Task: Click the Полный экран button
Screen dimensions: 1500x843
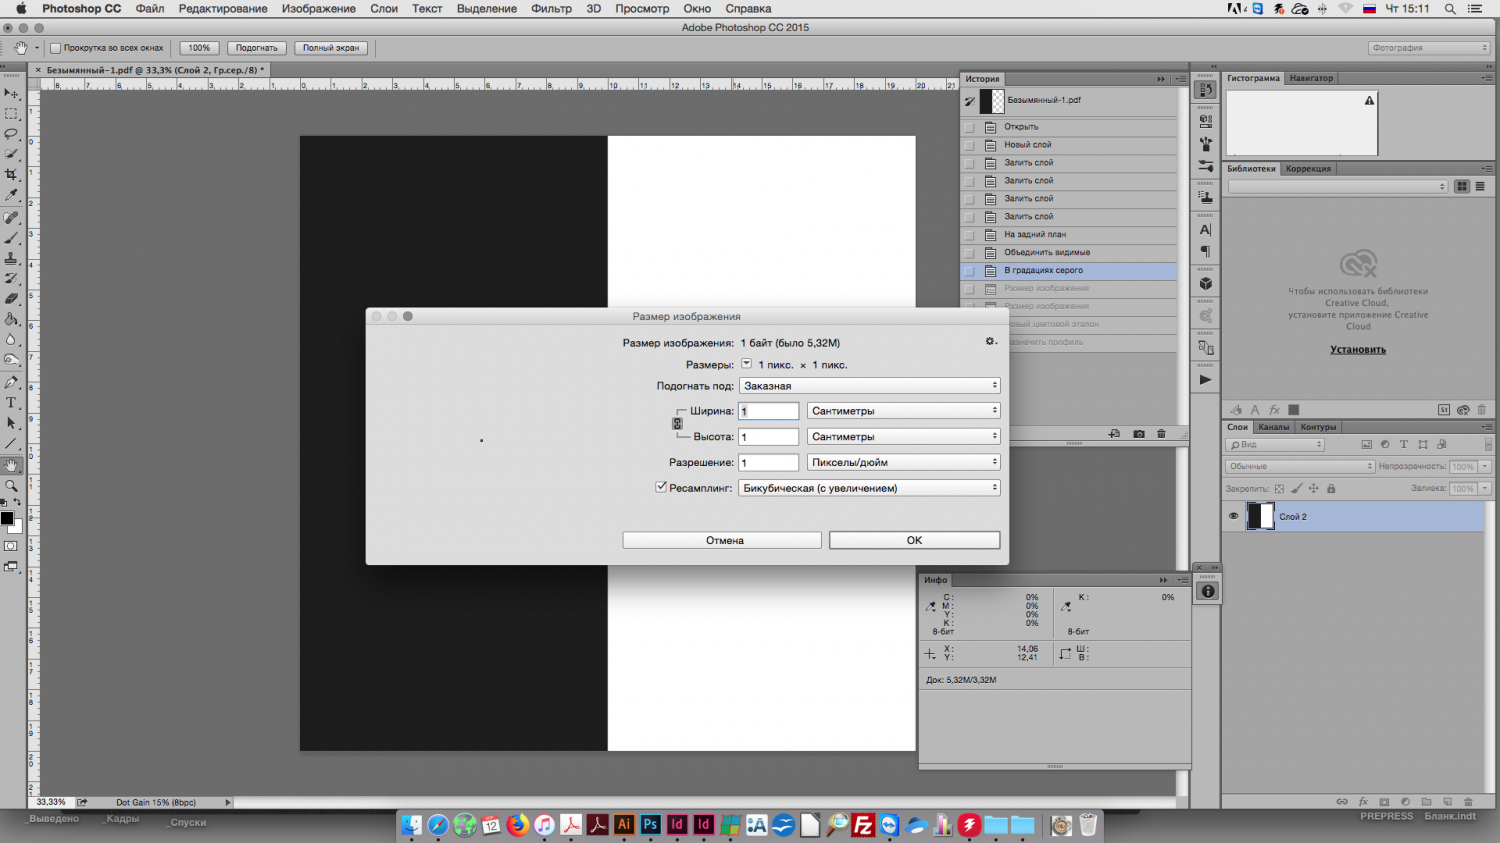Action: point(331,48)
